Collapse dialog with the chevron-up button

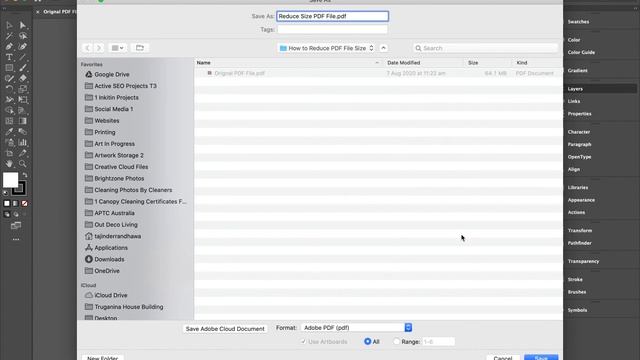tap(383, 48)
